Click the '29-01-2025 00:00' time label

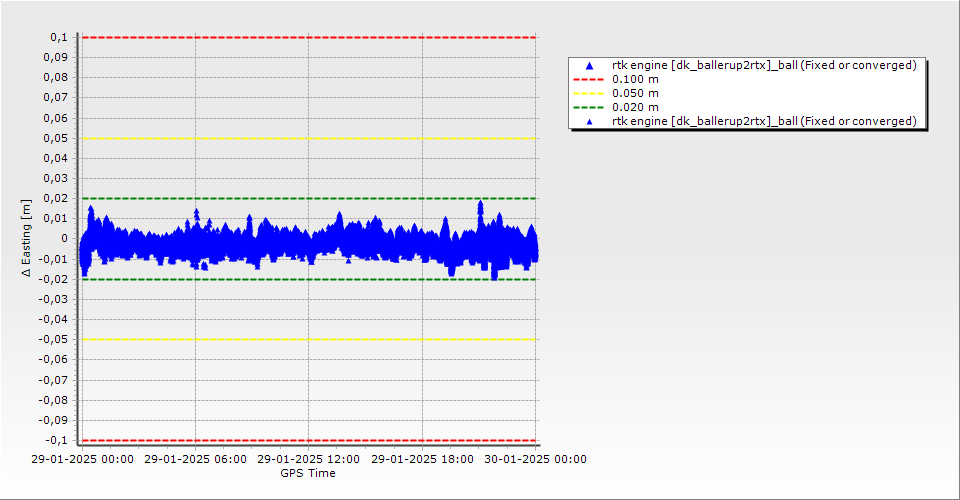(x=82, y=459)
